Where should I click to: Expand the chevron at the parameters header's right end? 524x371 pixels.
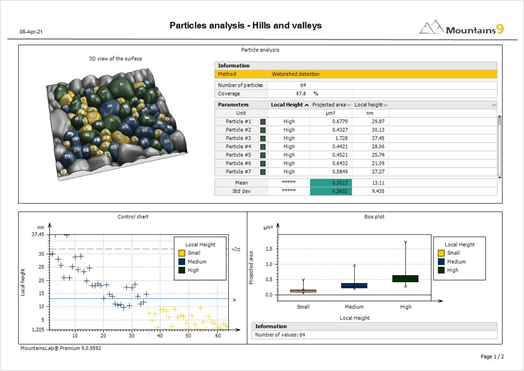click(x=494, y=105)
